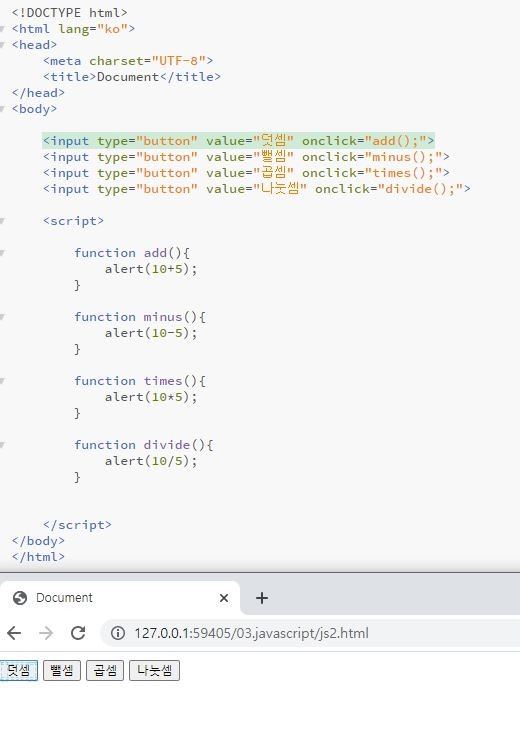
Task: Collapse the body tag fold arrow
Action: [2, 109]
